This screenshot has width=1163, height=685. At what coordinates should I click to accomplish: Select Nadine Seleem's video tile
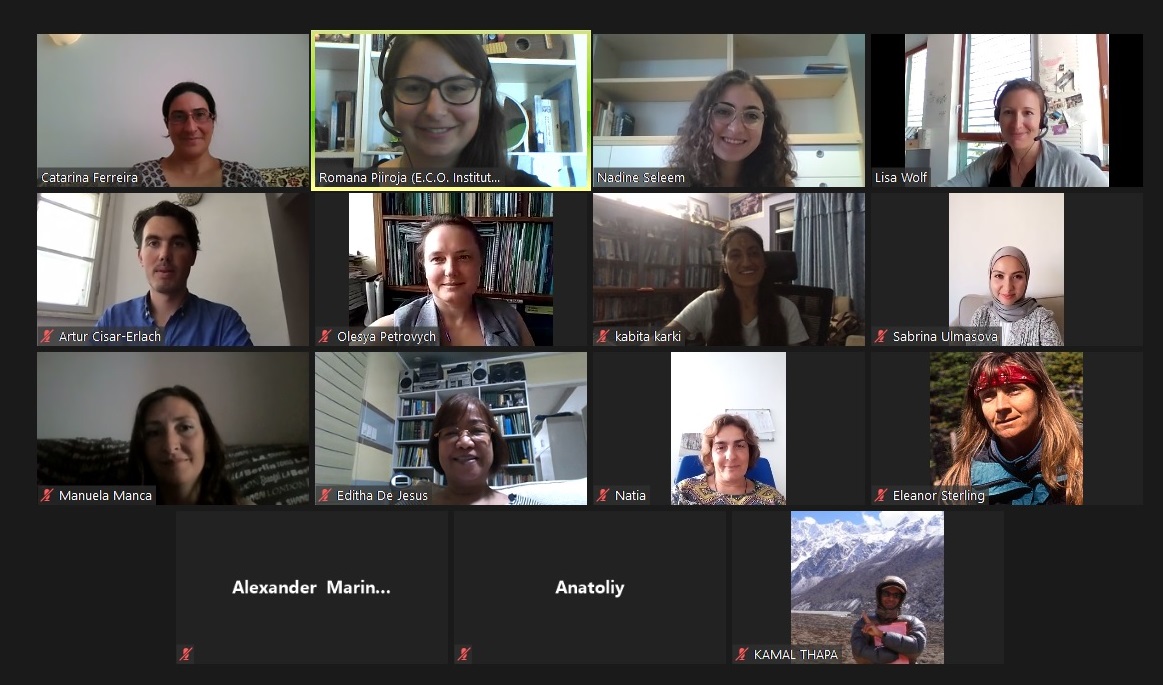(729, 110)
